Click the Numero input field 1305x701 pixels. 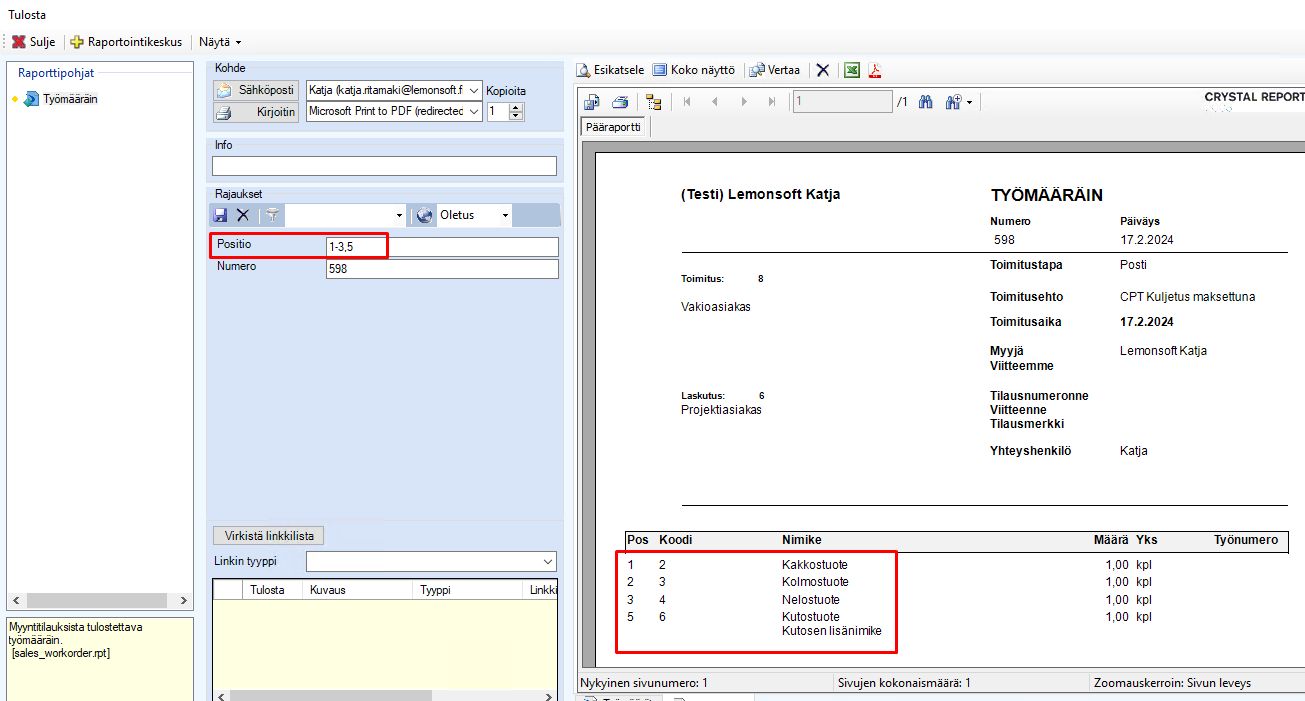[441, 269]
